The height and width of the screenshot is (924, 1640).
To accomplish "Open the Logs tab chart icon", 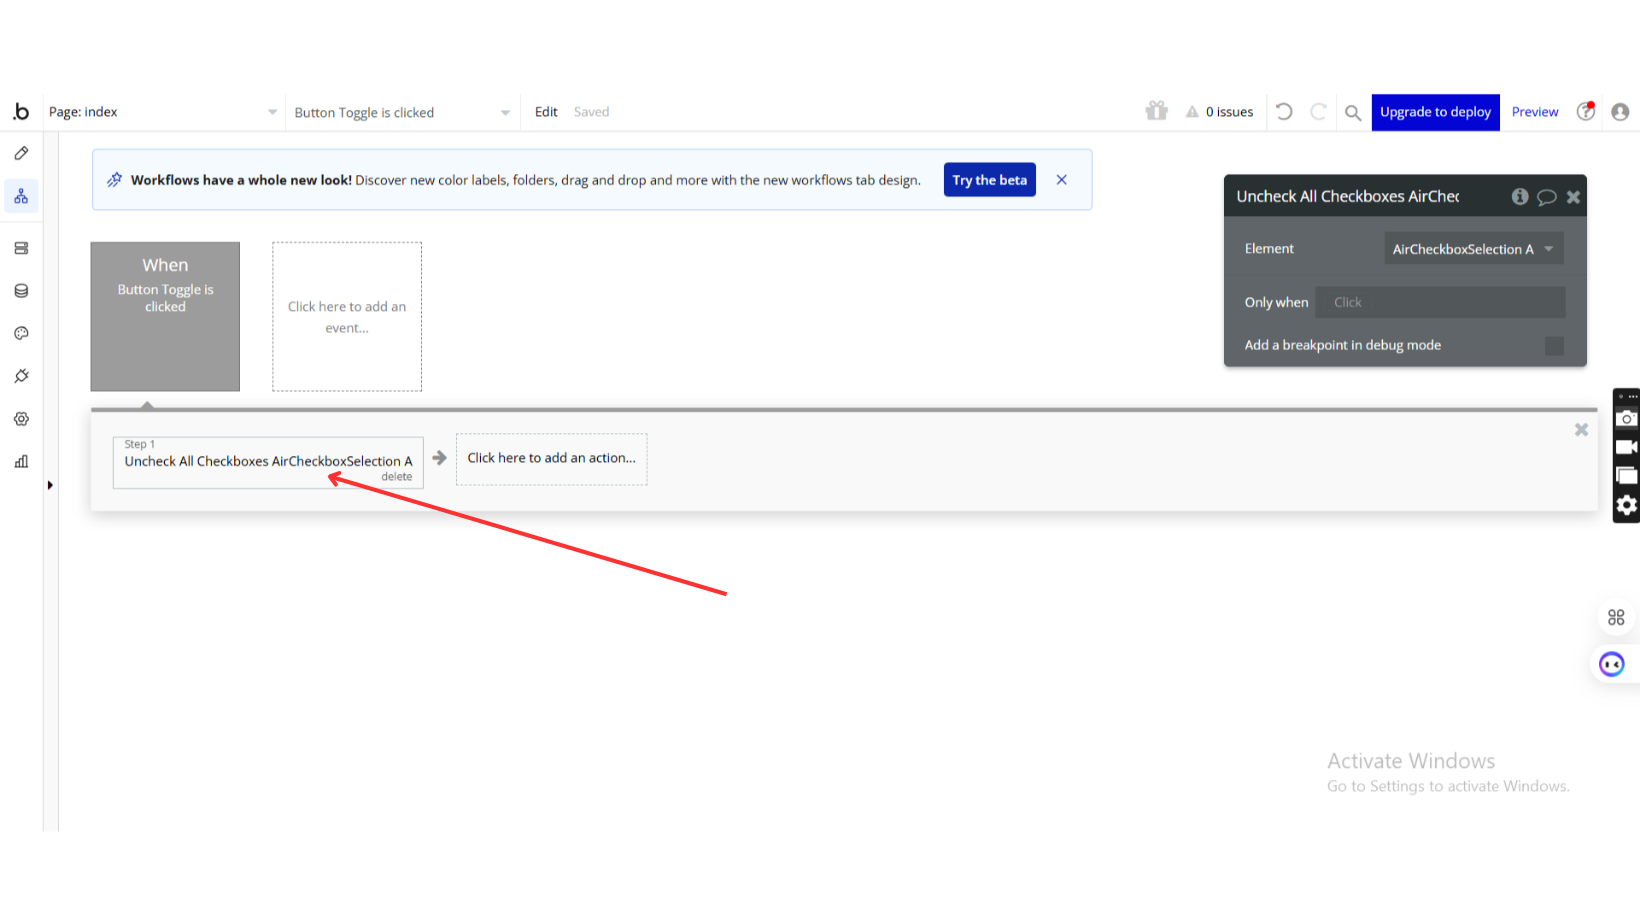I will (x=21, y=461).
